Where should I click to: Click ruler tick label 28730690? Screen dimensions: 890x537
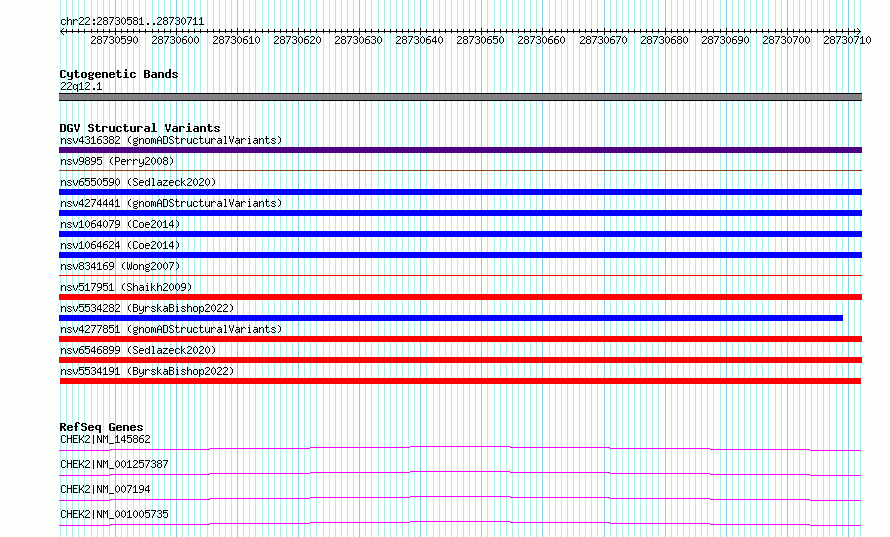coord(725,40)
